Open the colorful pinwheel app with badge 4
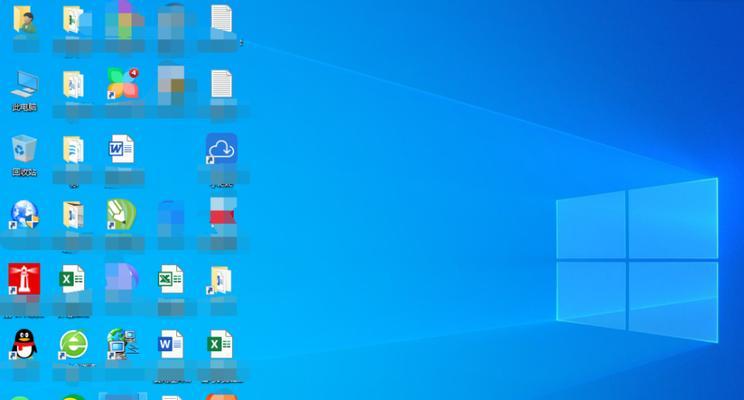The image size is (744, 400). (123, 84)
